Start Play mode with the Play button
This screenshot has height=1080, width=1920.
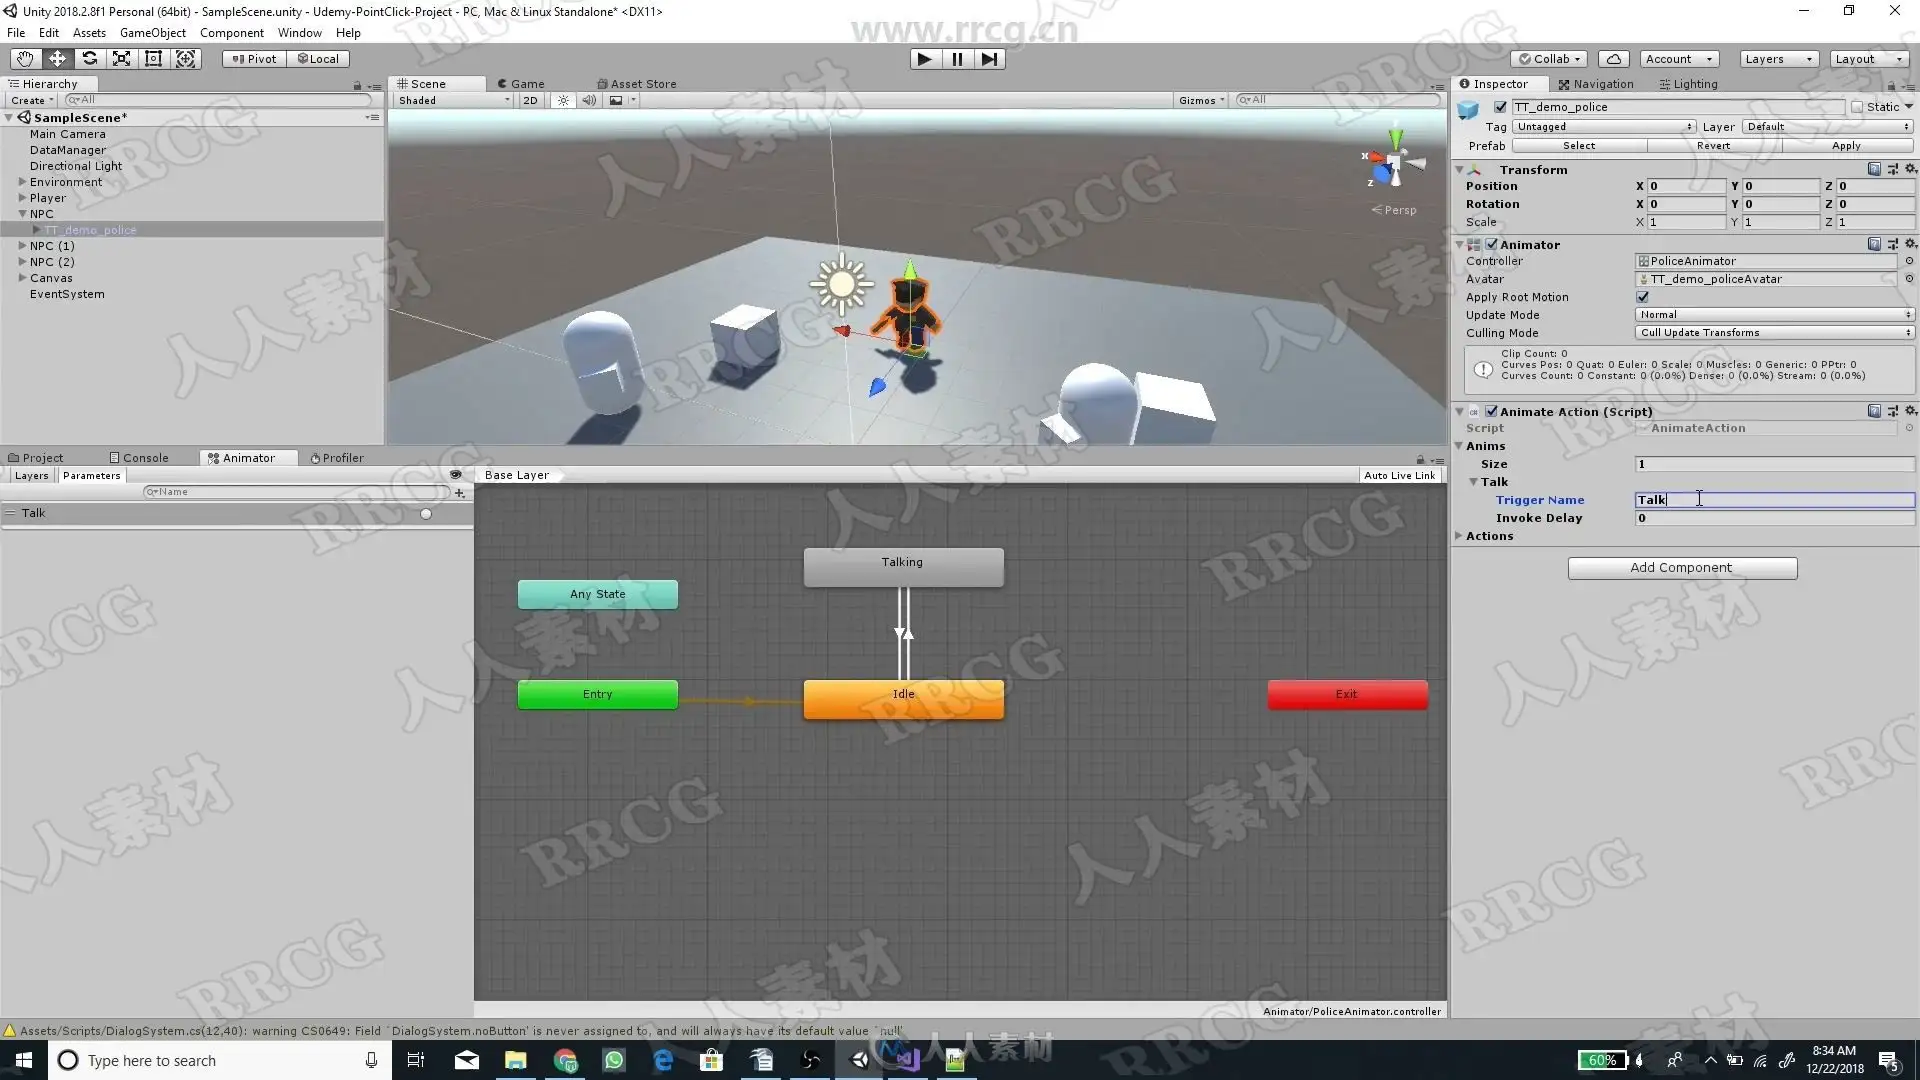[925, 59]
